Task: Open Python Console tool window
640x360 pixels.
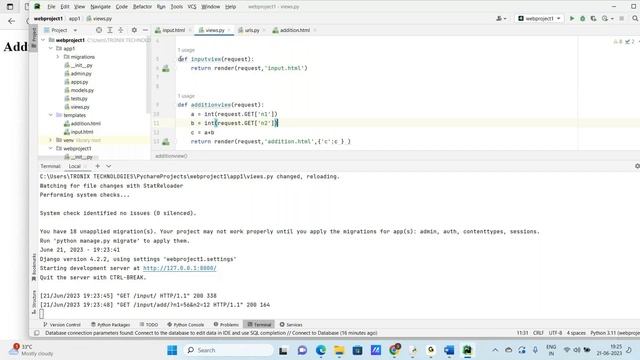Action: pos(186,324)
